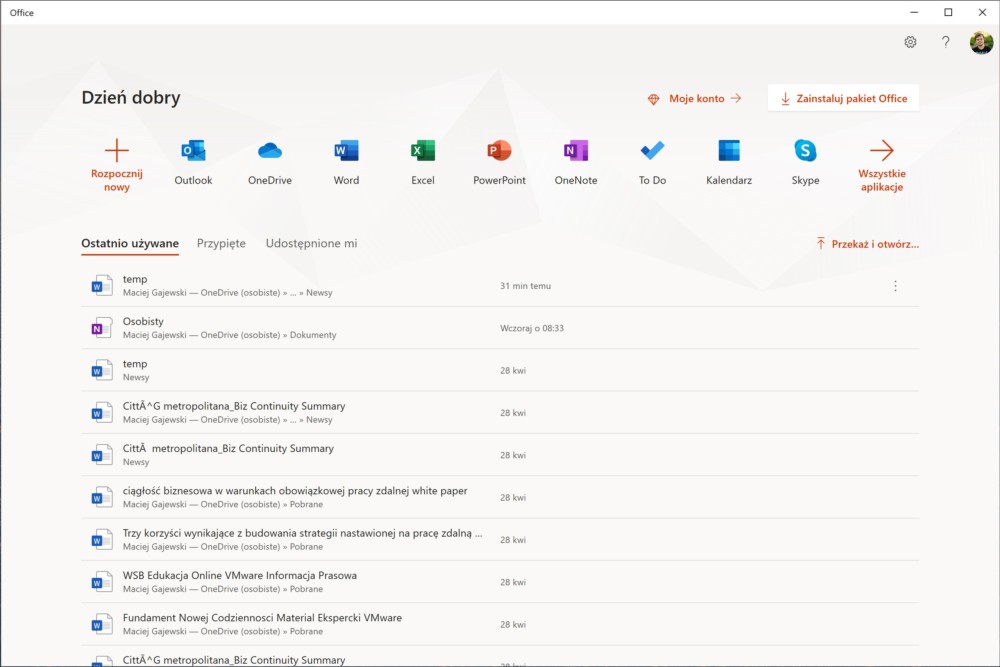The height and width of the screenshot is (667, 1000).
Task: Open more options for first temp file
Action: [x=895, y=286]
